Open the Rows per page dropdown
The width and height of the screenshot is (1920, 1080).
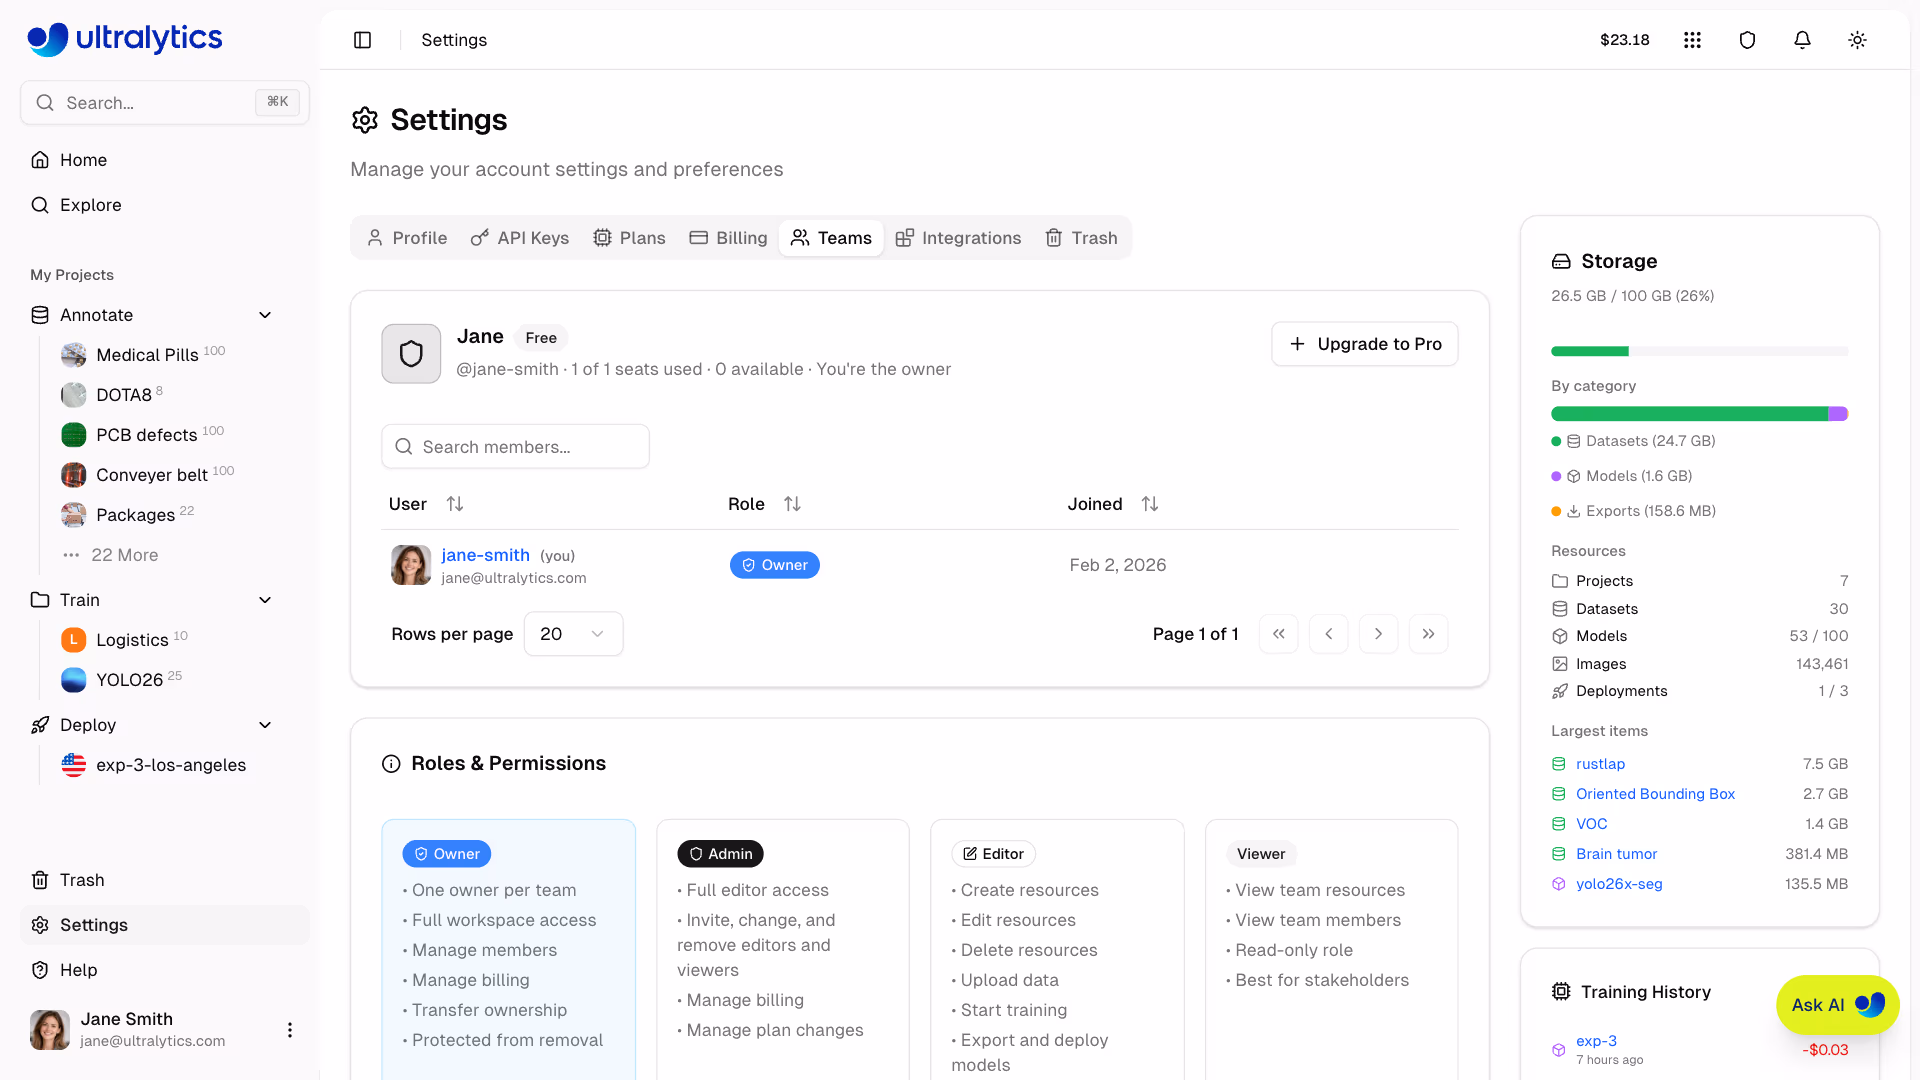click(573, 634)
